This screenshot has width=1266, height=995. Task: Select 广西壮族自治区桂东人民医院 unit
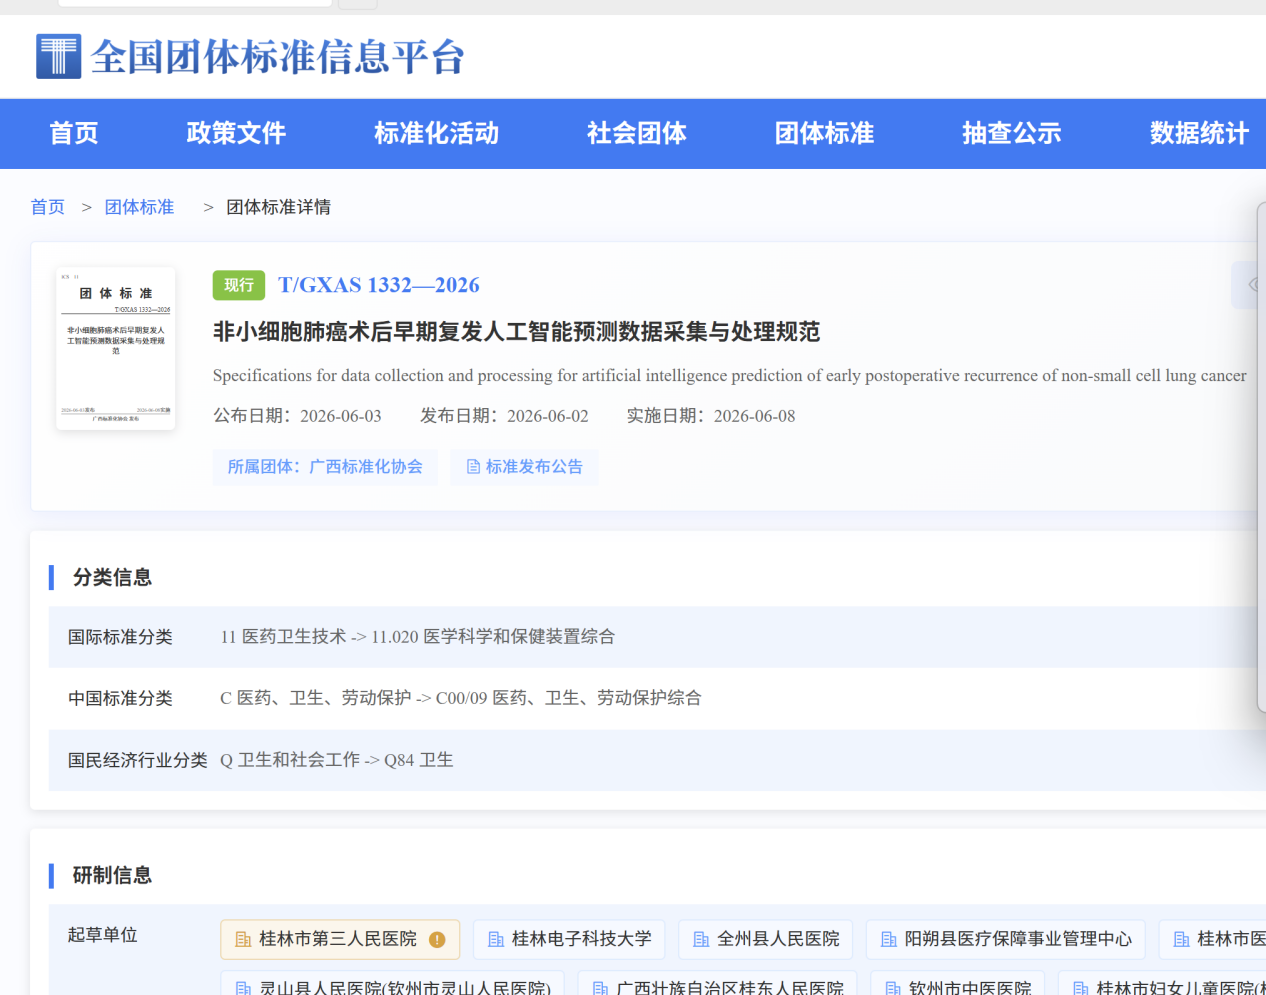coord(718,984)
